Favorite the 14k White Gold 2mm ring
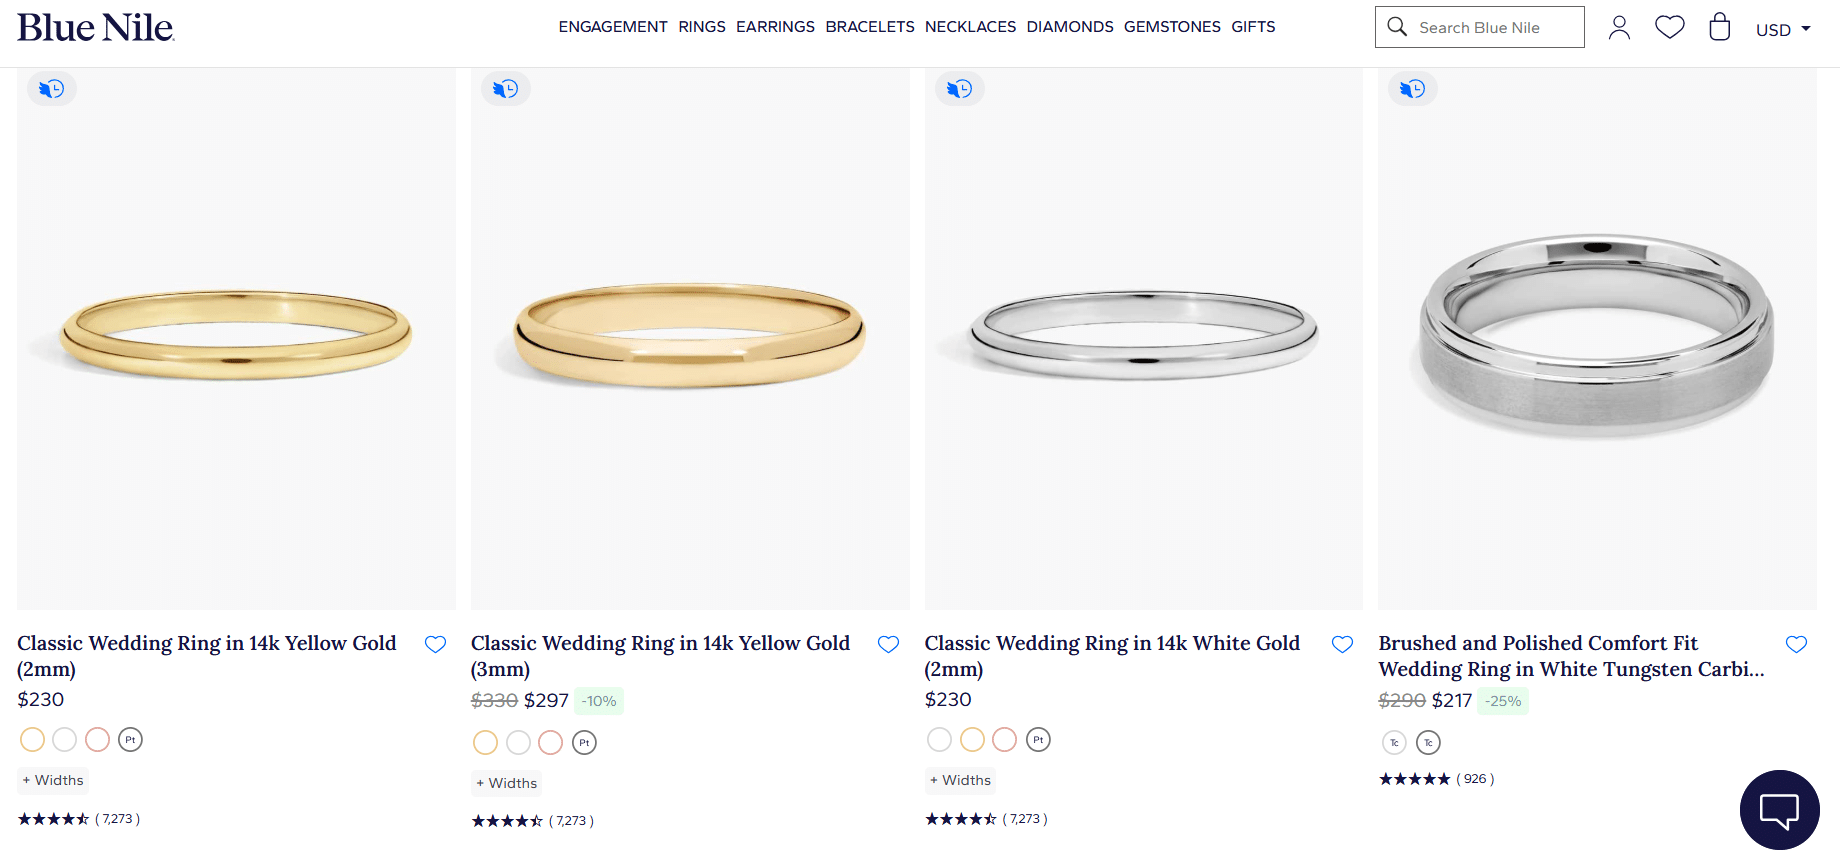1840x865 pixels. coord(1342,644)
